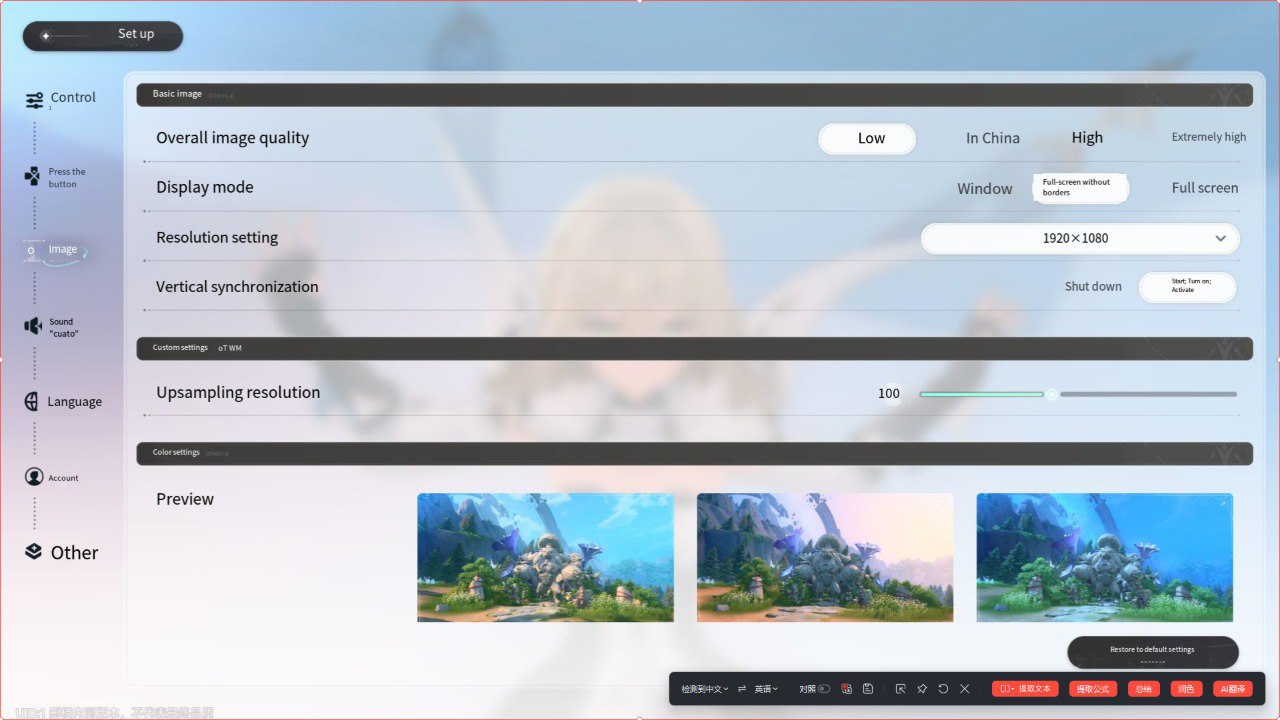Select the first color preview thumbnail

tap(546, 558)
